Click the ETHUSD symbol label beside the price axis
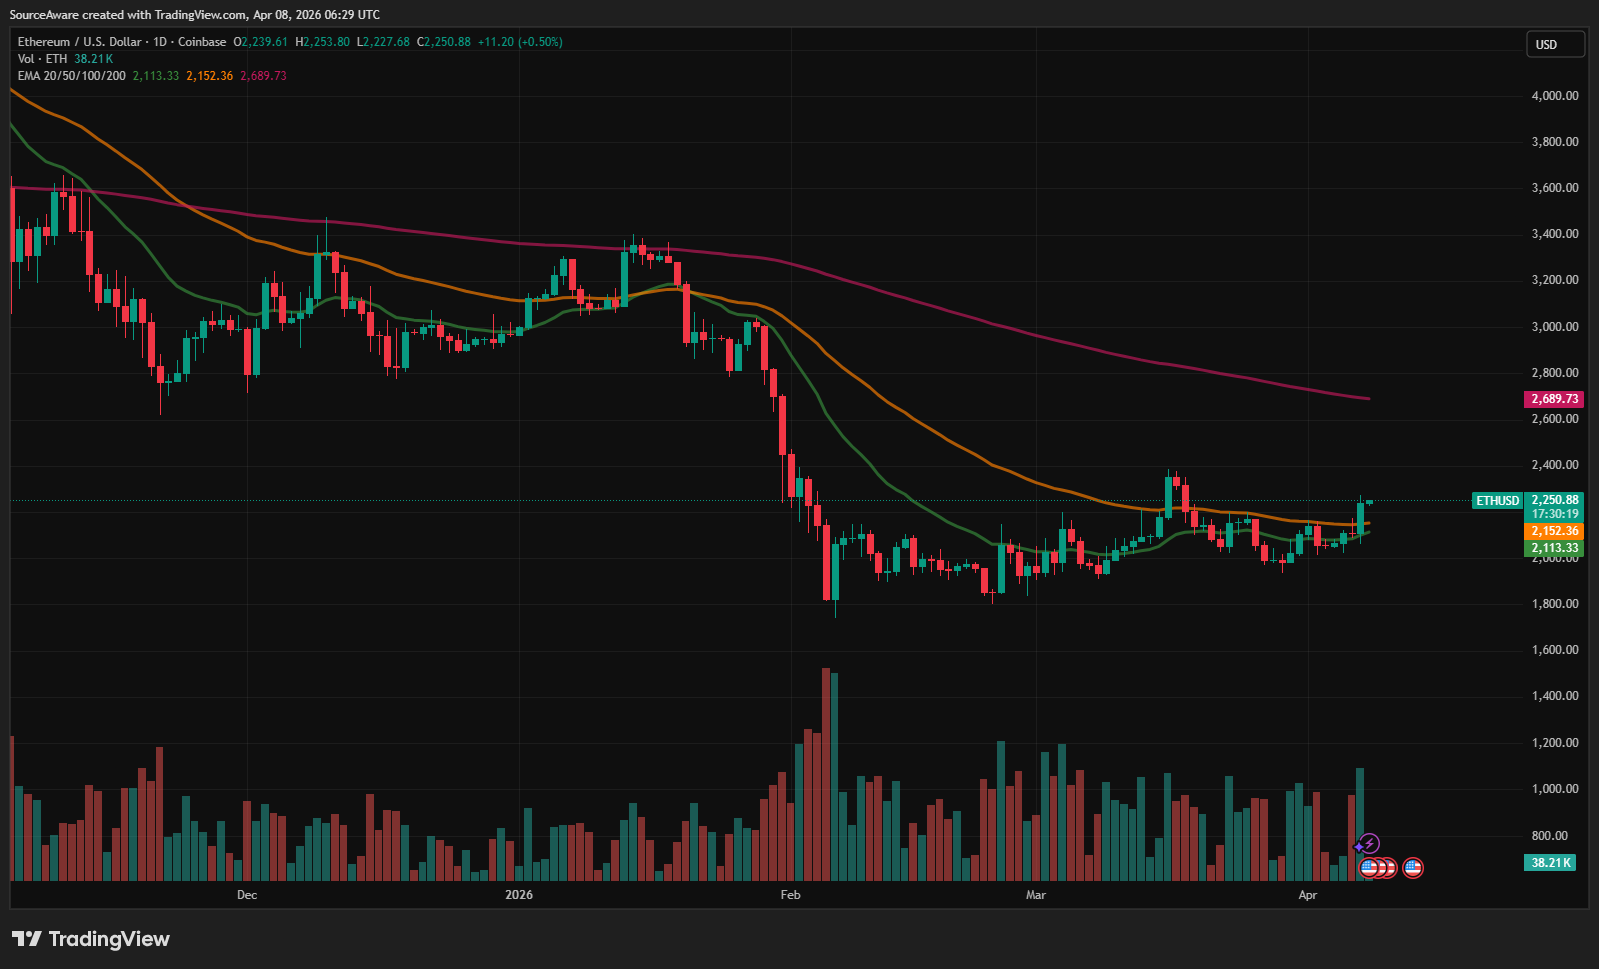This screenshot has width=1599, height=969. pos(1498,501)
